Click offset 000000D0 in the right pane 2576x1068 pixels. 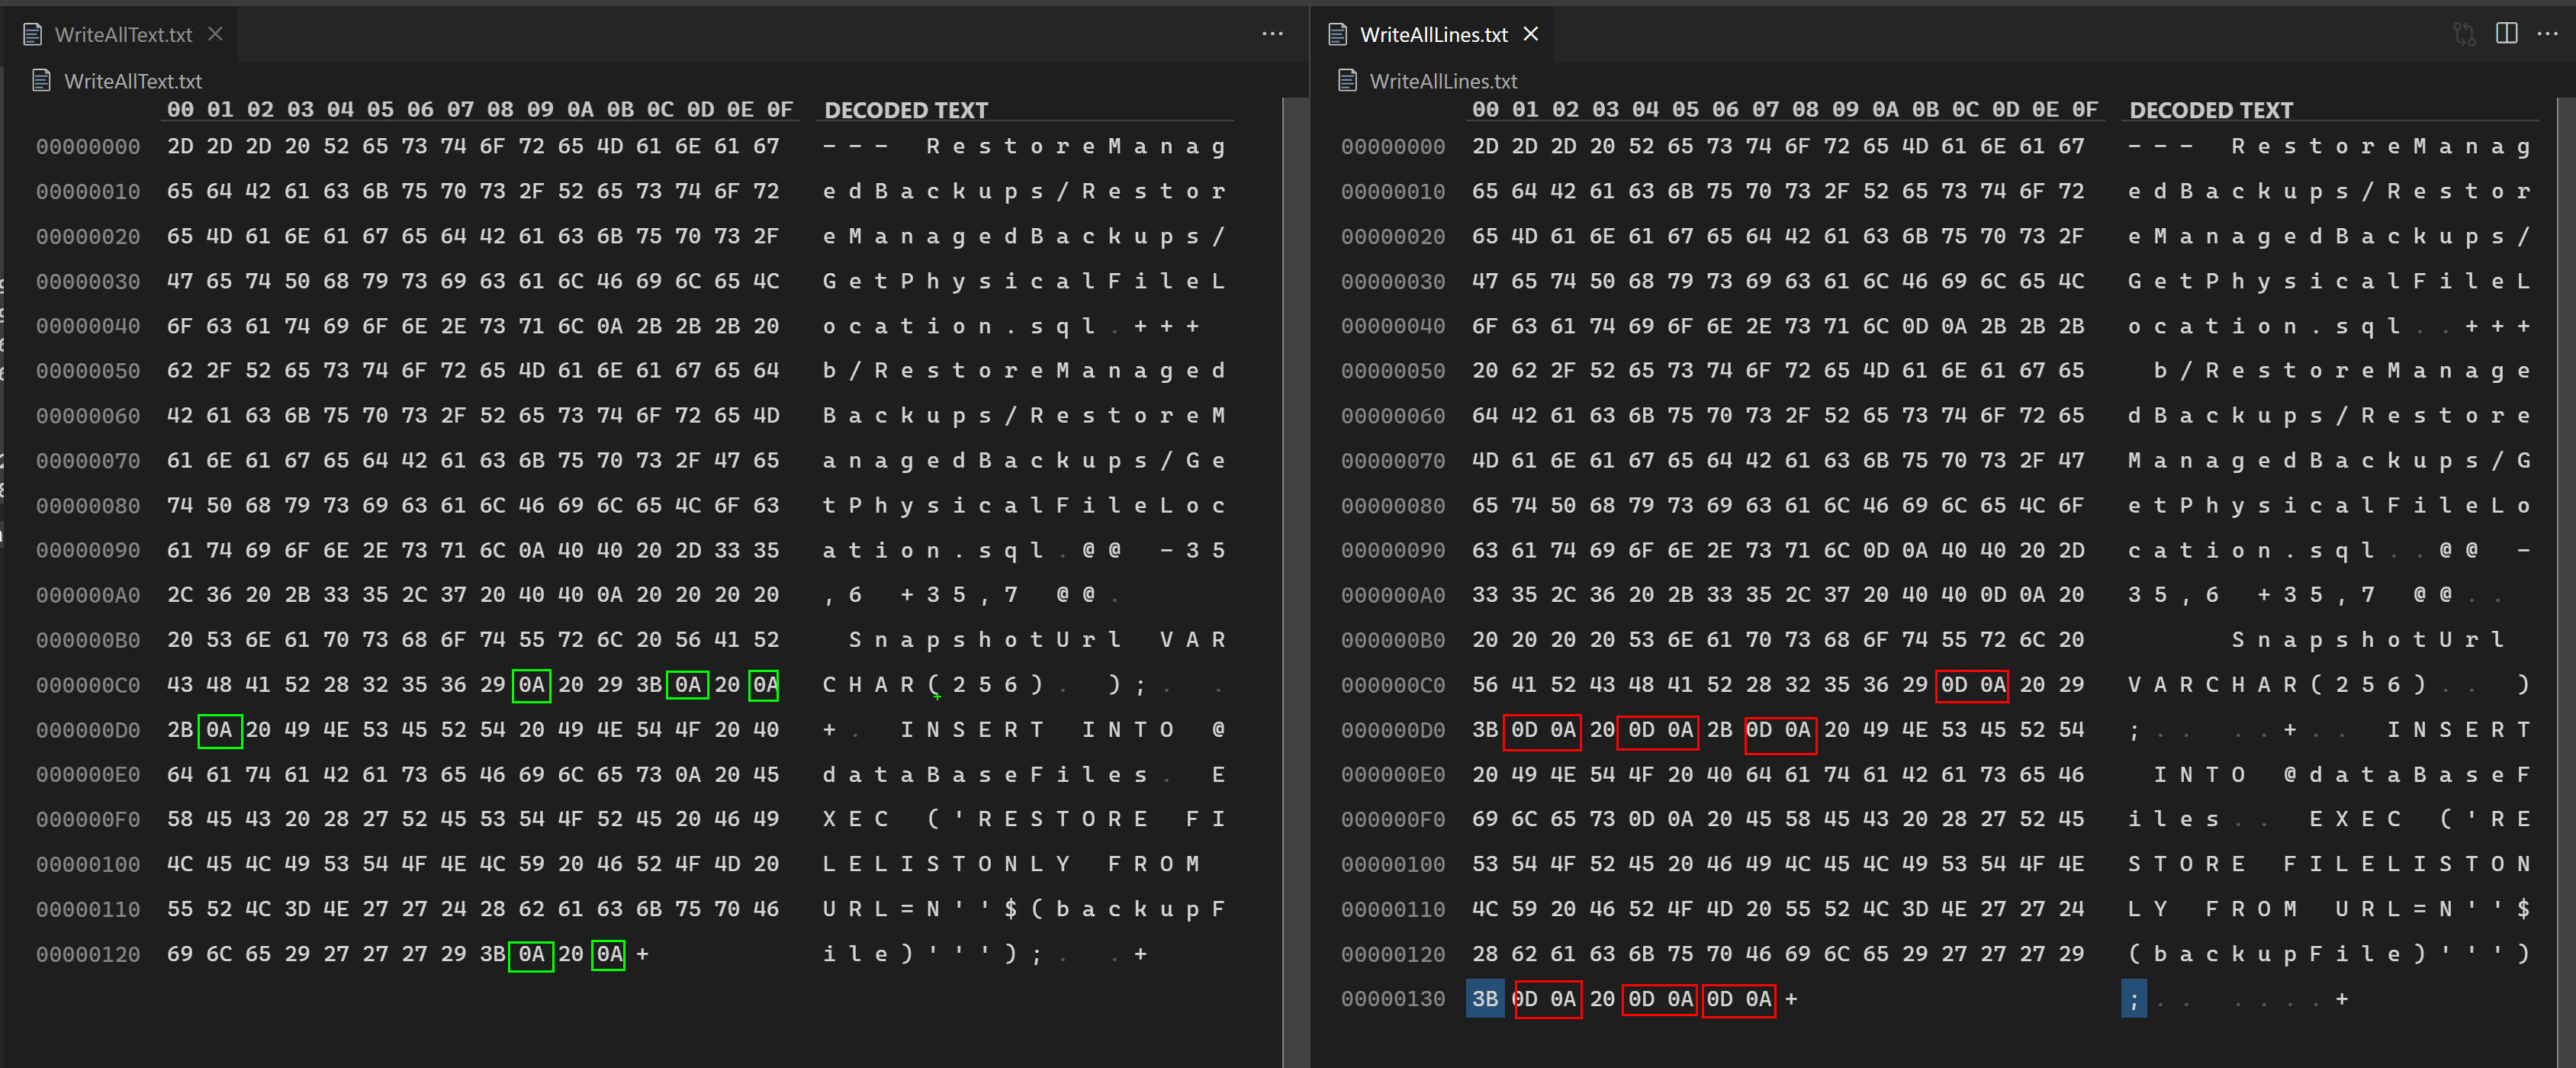coord(1393,730)
